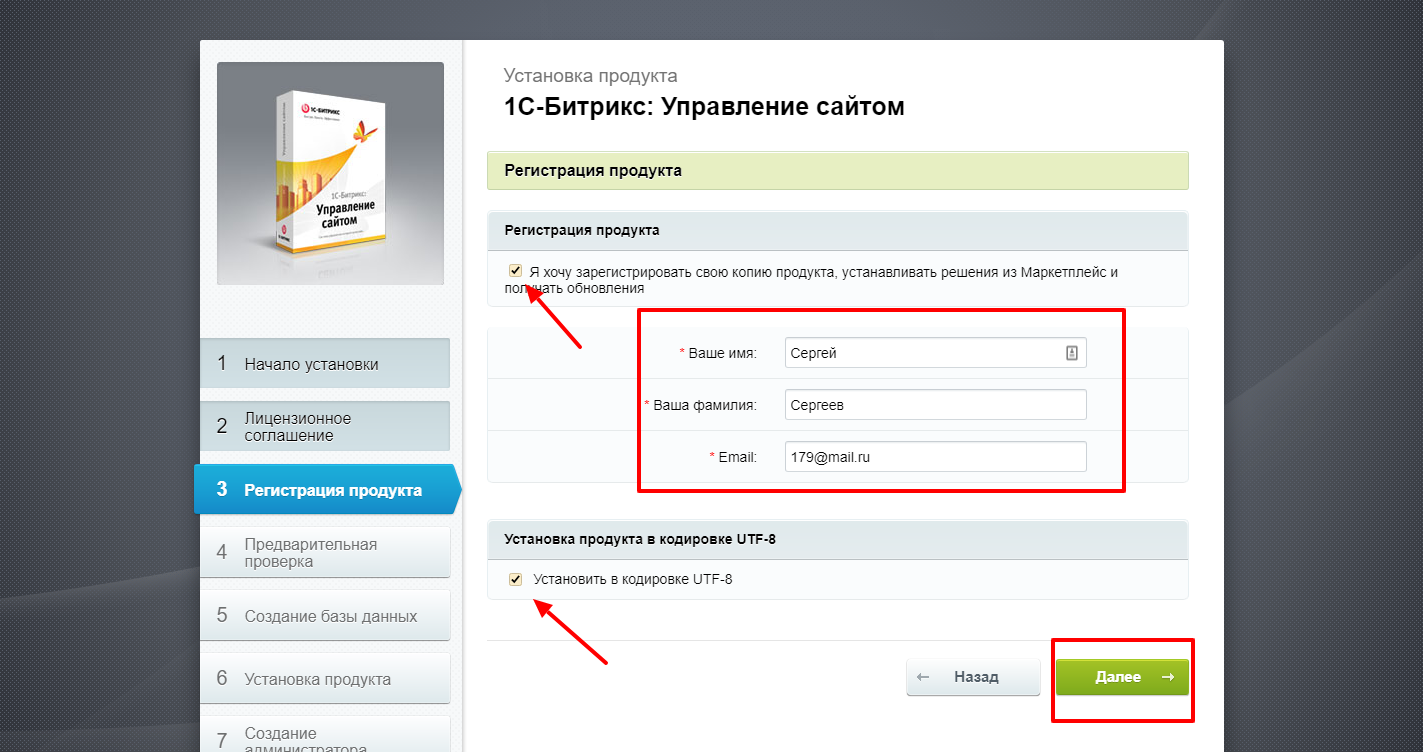Go to step 2 Лицензионное соглашение

click(325, 427)
